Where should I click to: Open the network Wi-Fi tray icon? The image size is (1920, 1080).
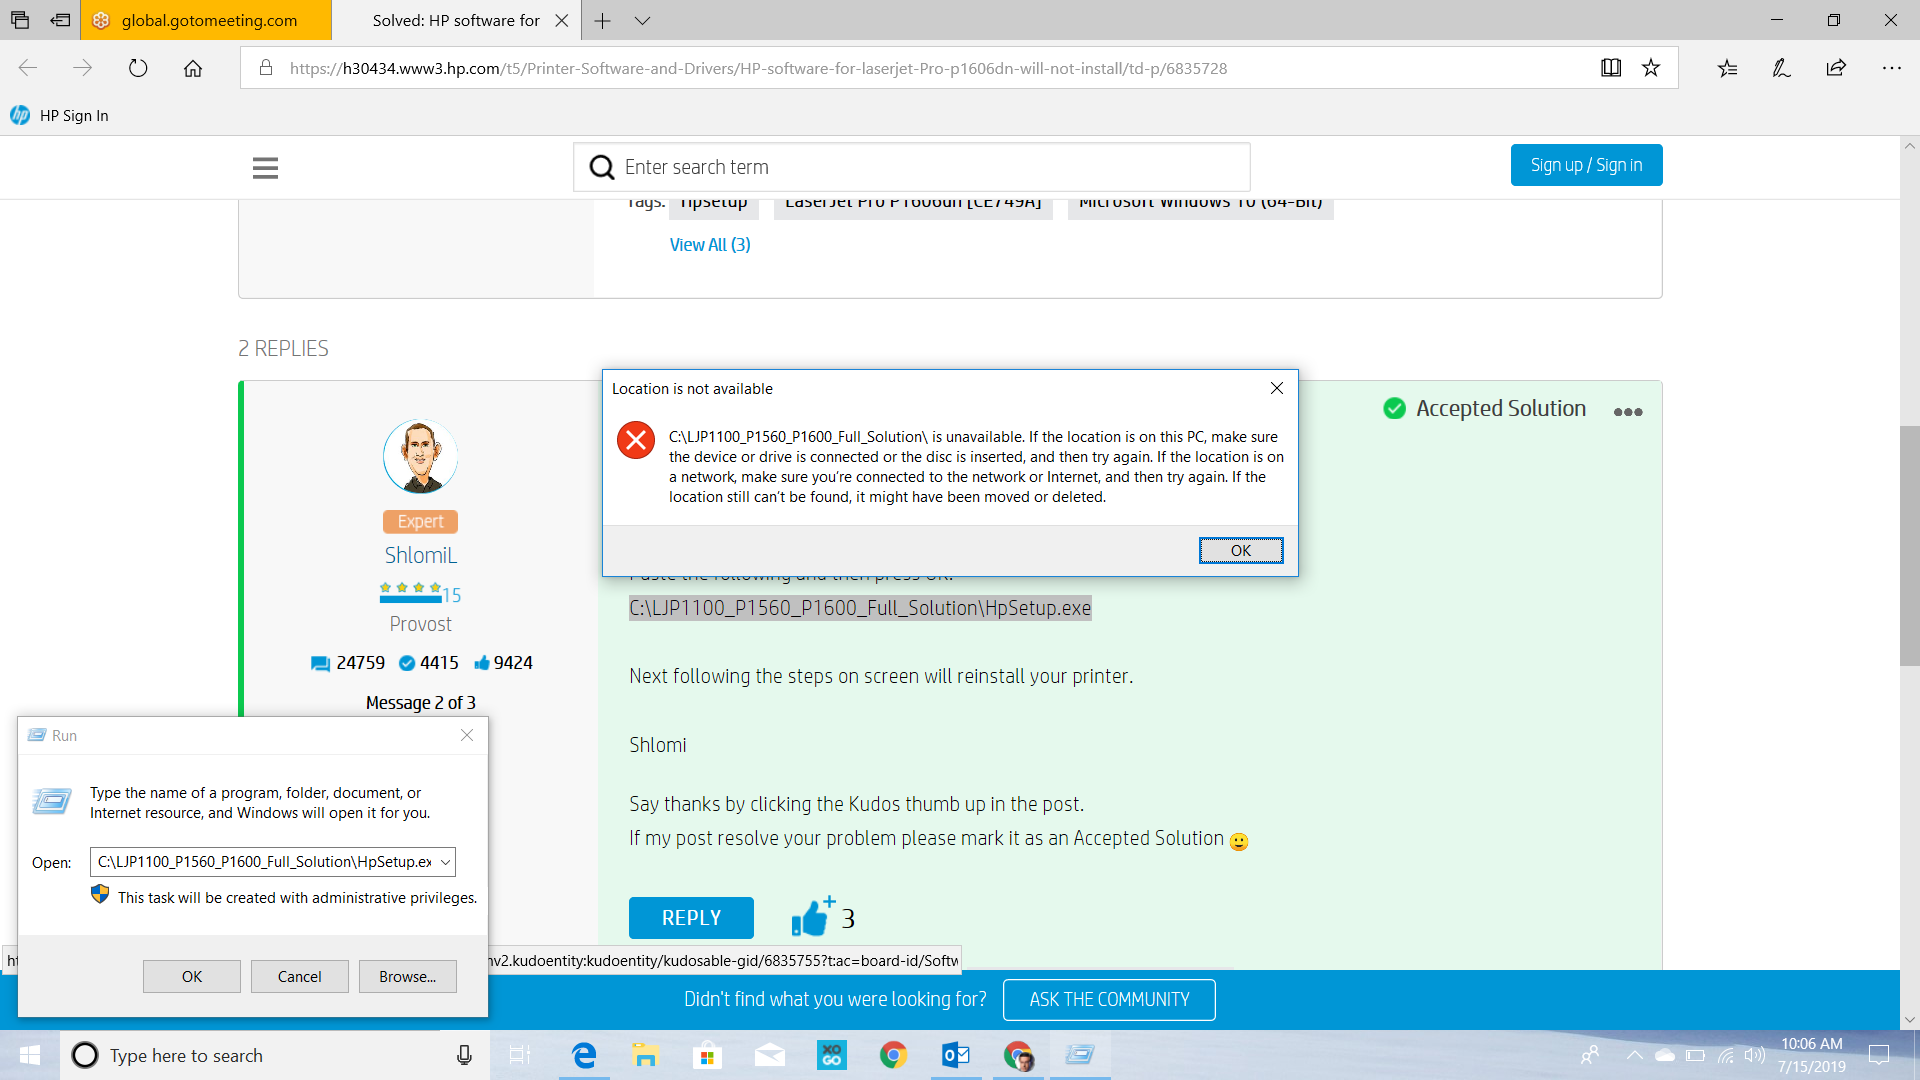[x=1726, y=1055]
